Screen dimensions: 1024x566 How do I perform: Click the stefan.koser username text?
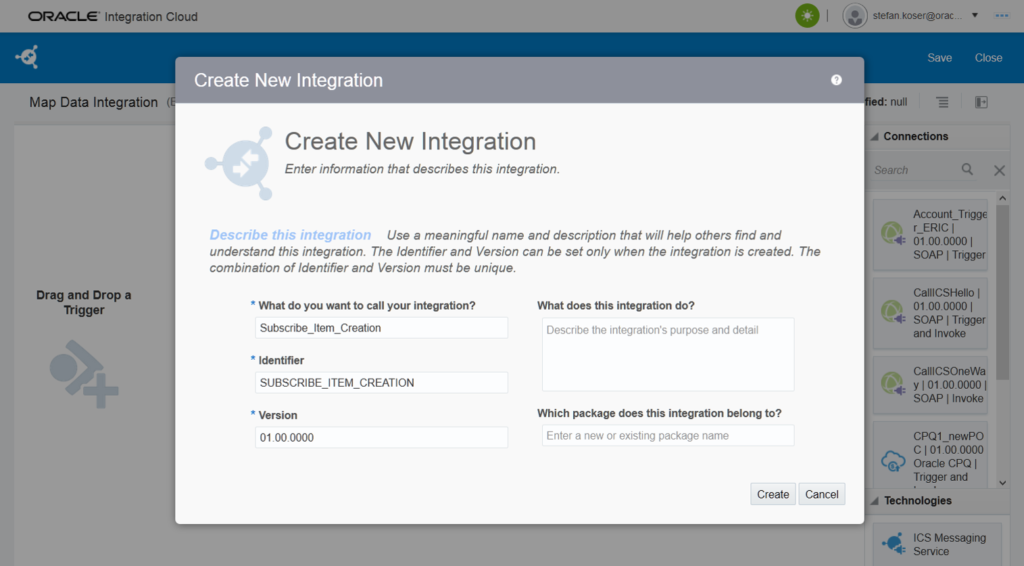click(x=917, y=16)
